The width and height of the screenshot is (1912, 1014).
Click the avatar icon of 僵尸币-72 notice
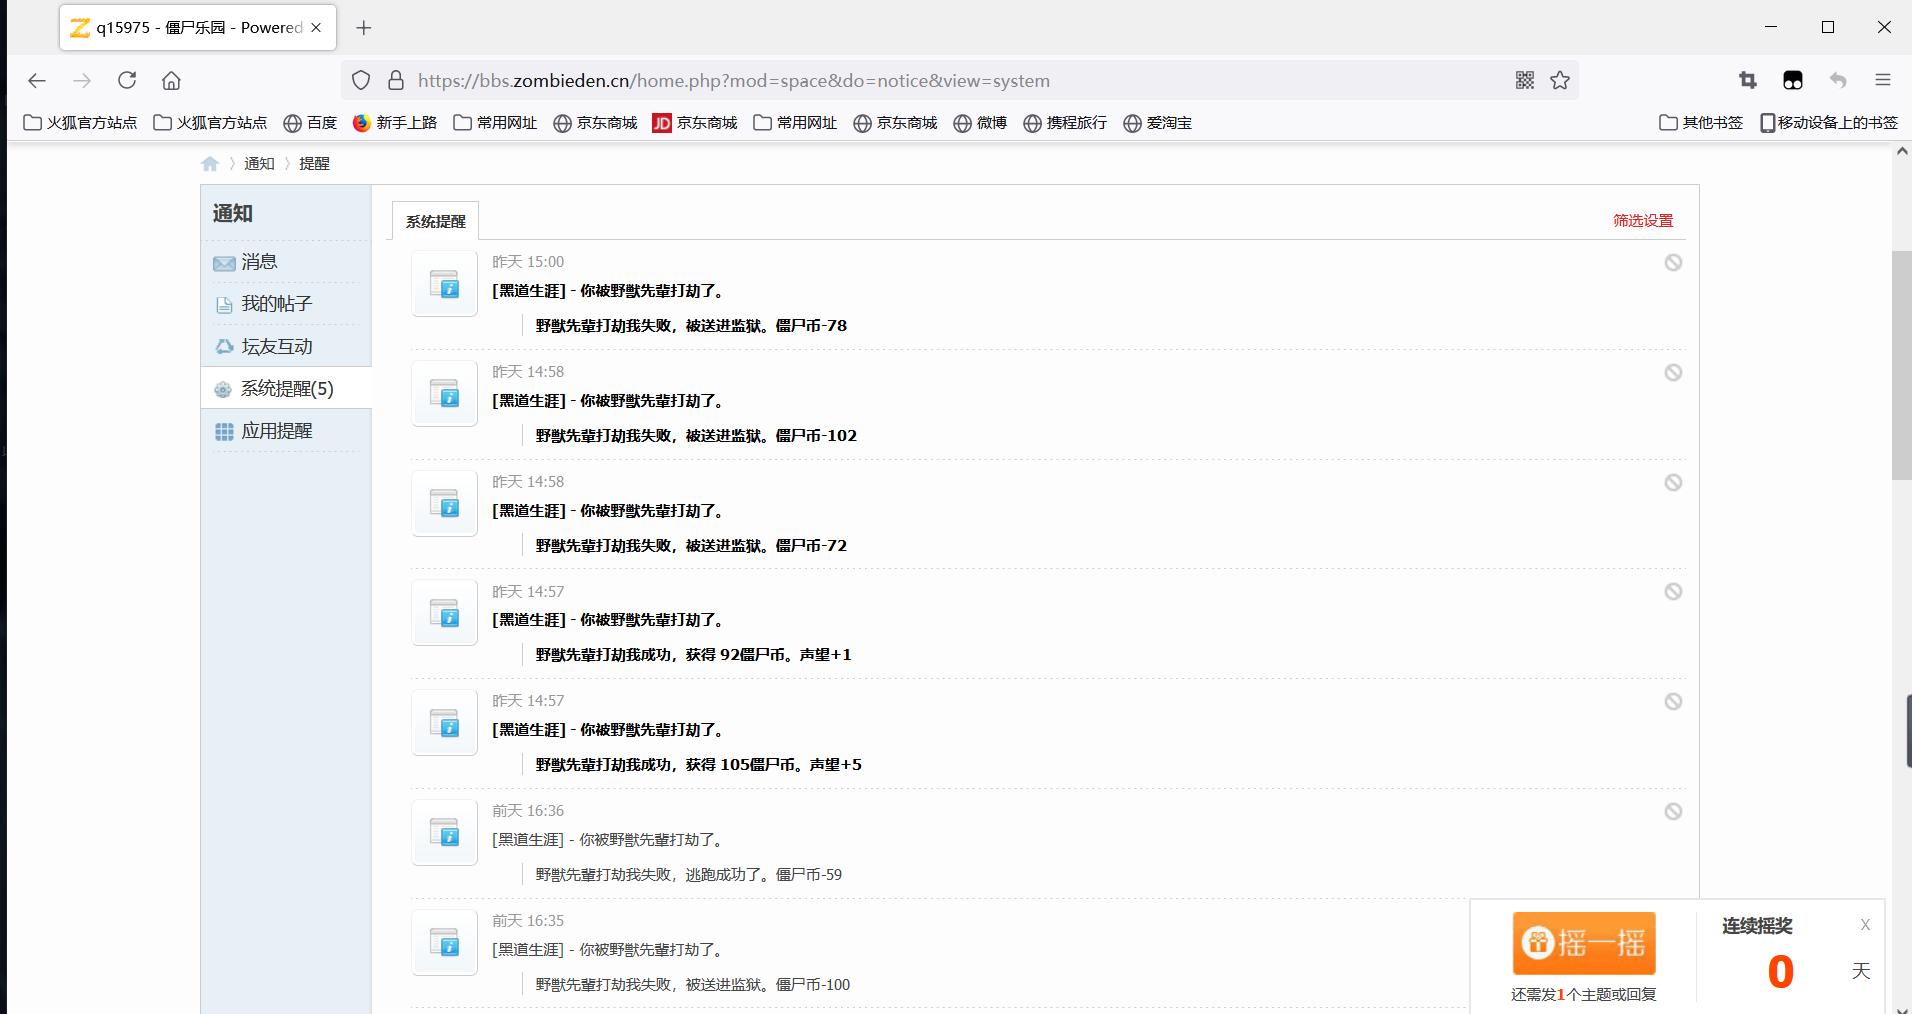[x=445, y=504]
